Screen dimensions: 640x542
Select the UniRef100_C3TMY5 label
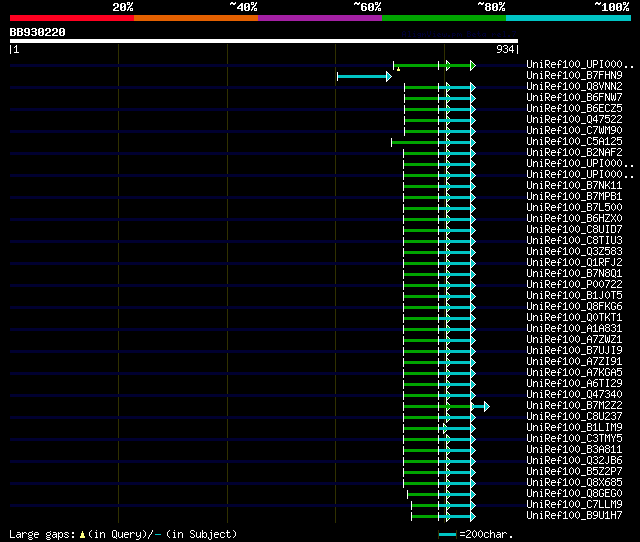click(574, 439)
